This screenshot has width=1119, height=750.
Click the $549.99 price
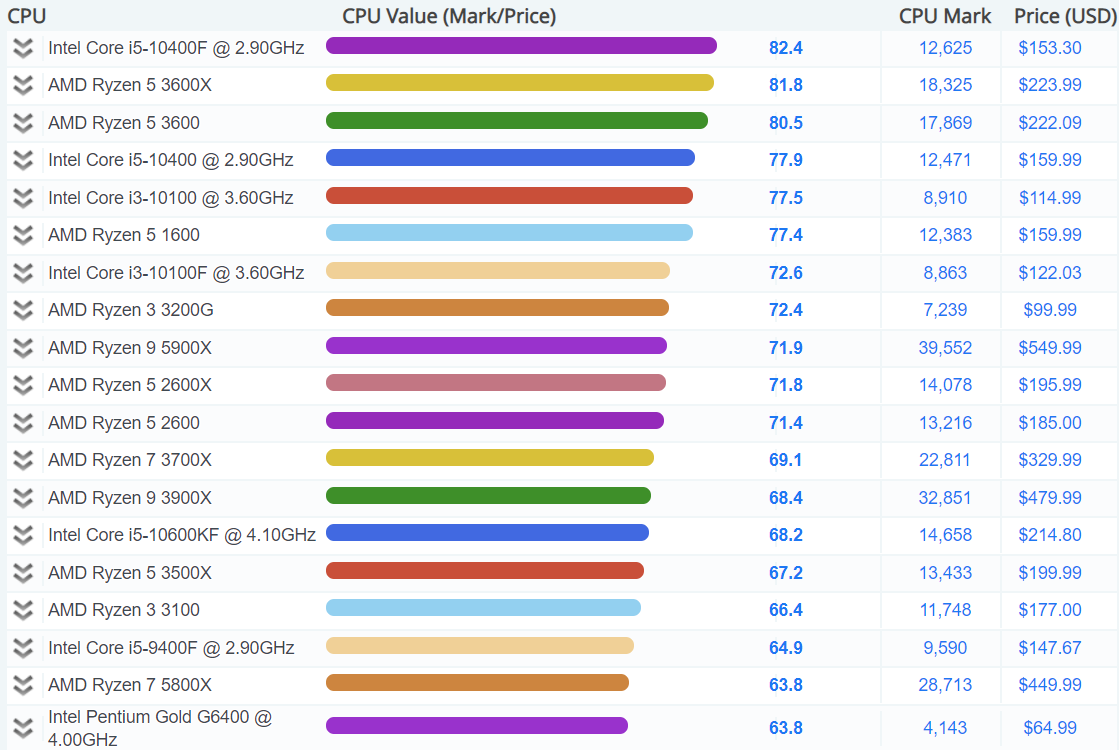click(x=1050, y=348)
